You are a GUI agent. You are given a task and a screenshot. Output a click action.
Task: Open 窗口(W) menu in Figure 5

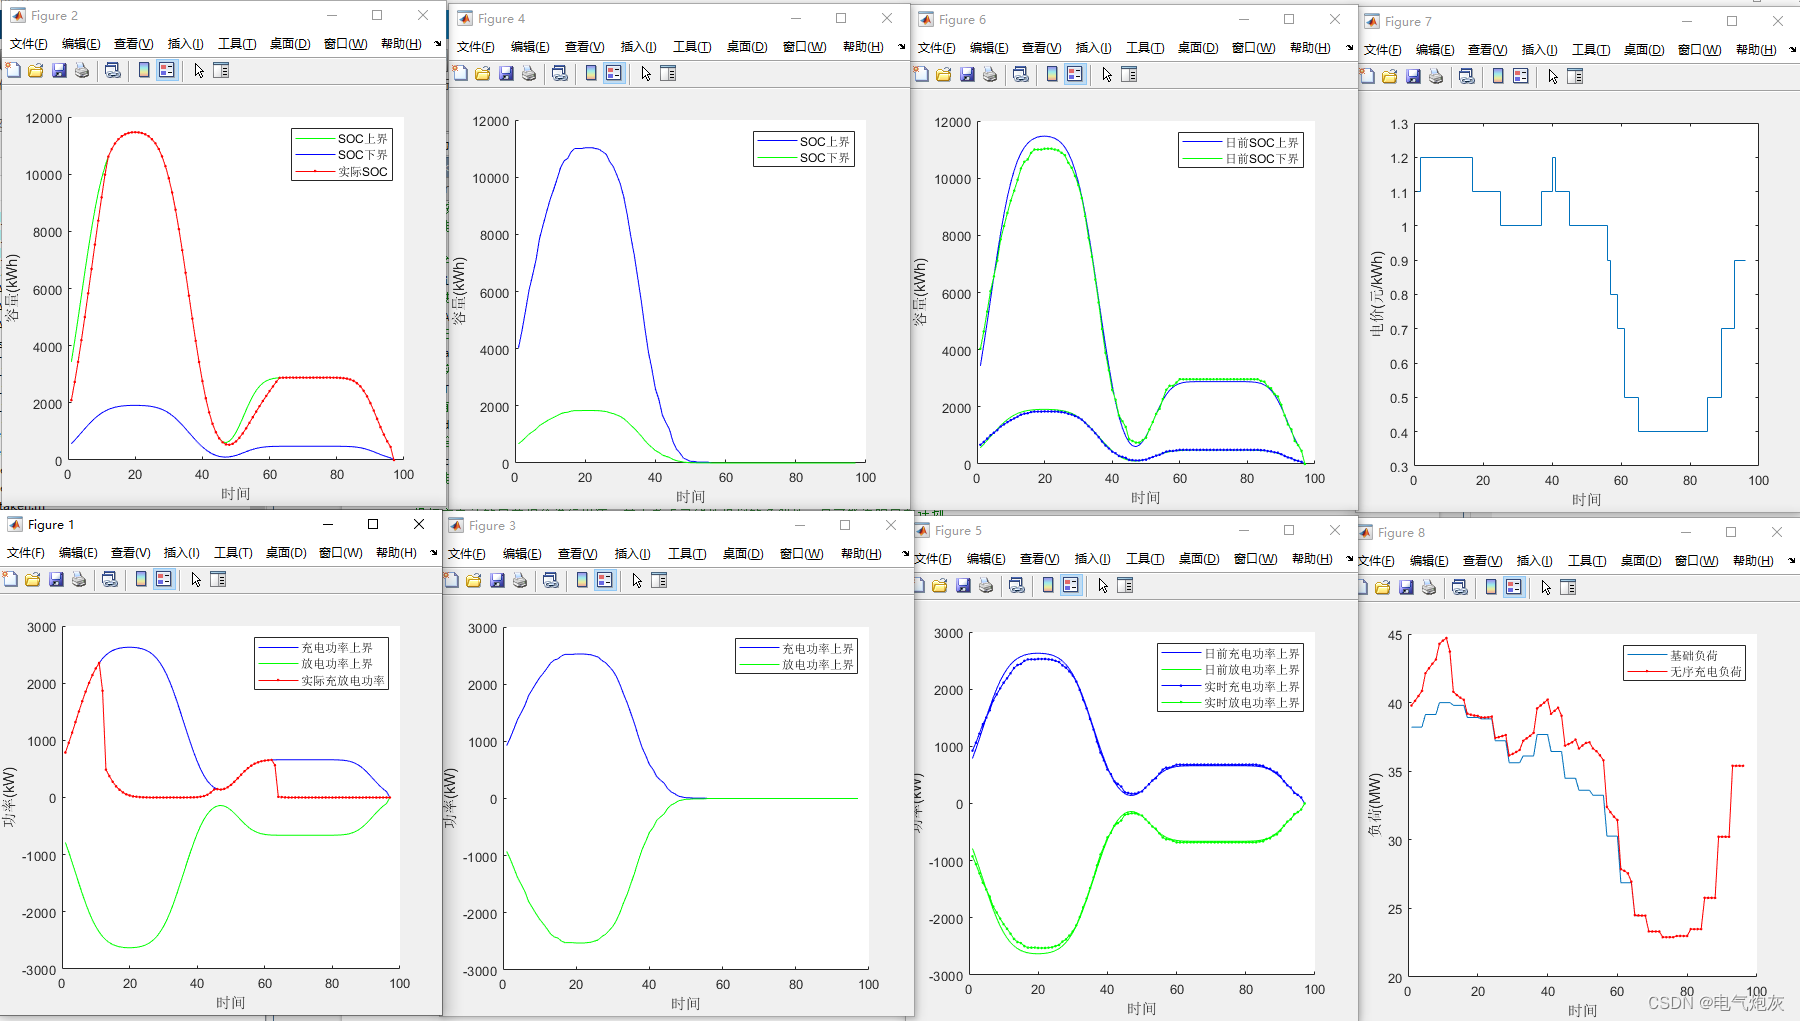point(1255,559)
